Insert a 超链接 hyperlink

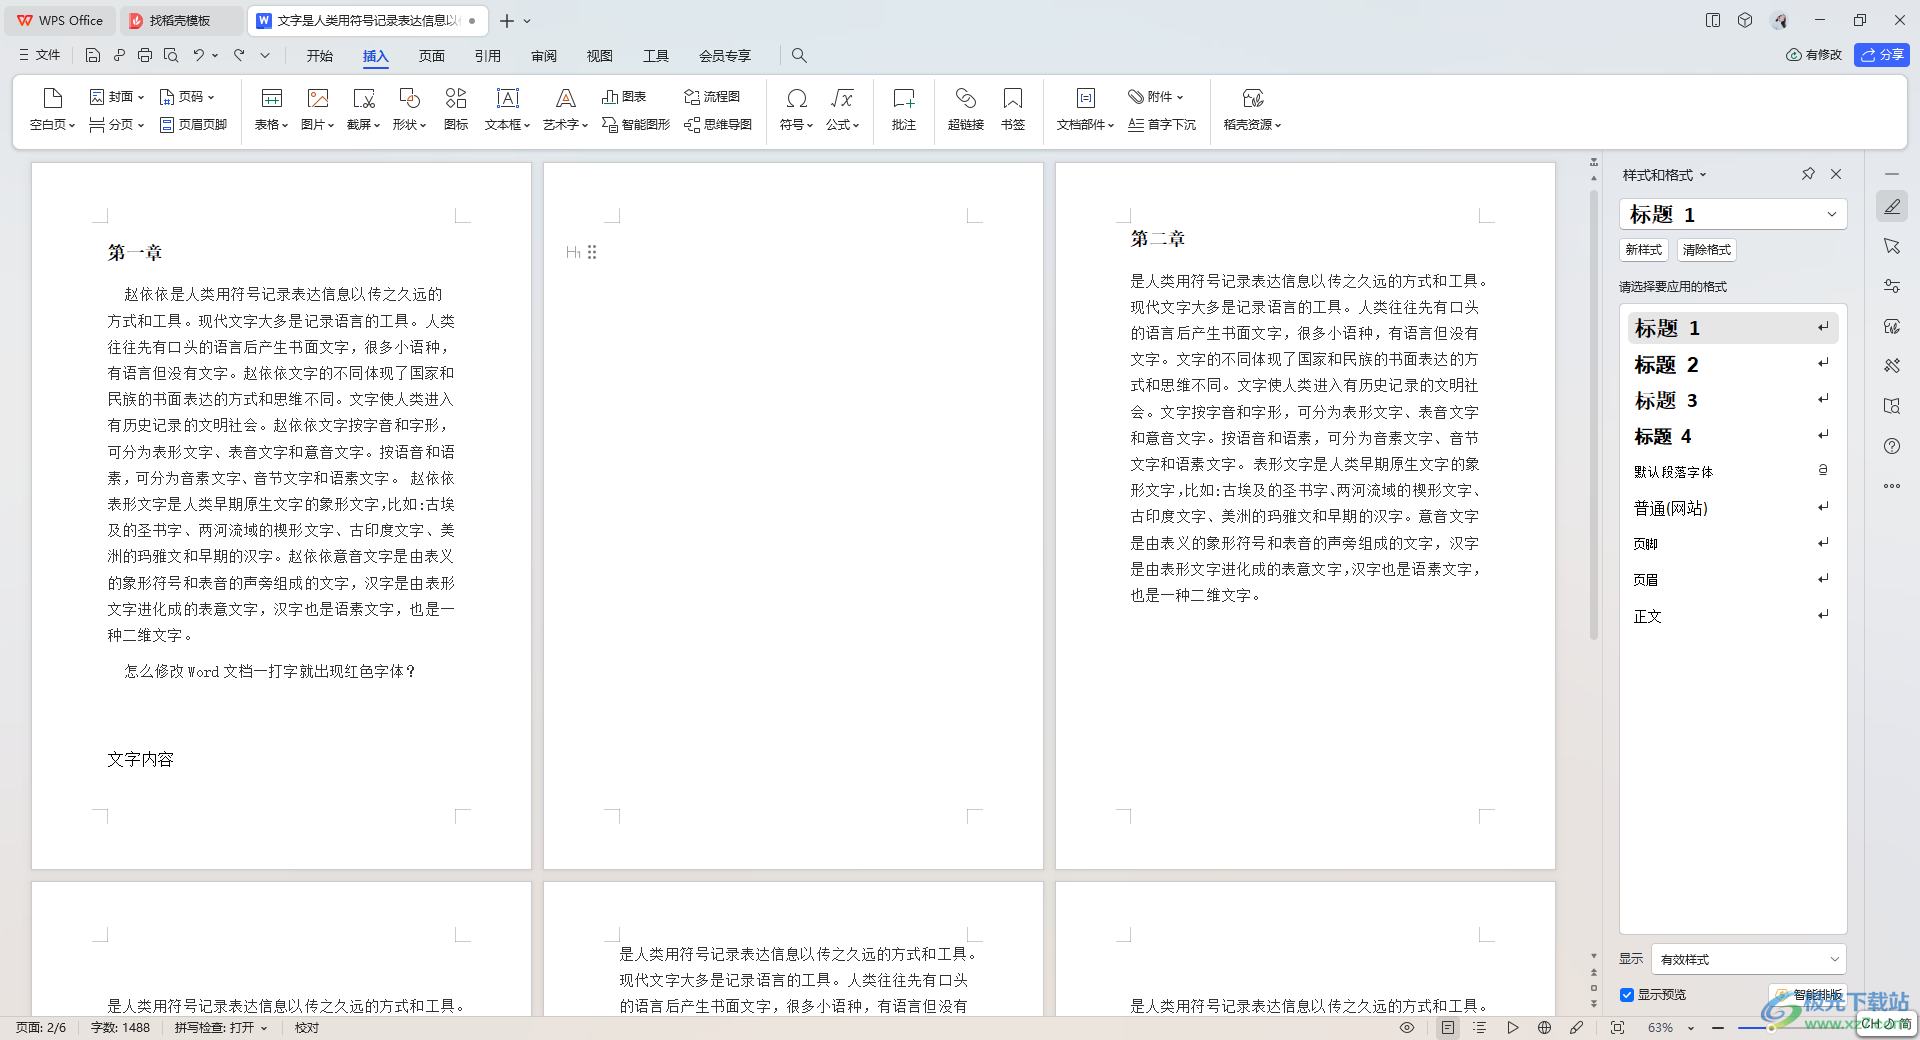(966, 109)
